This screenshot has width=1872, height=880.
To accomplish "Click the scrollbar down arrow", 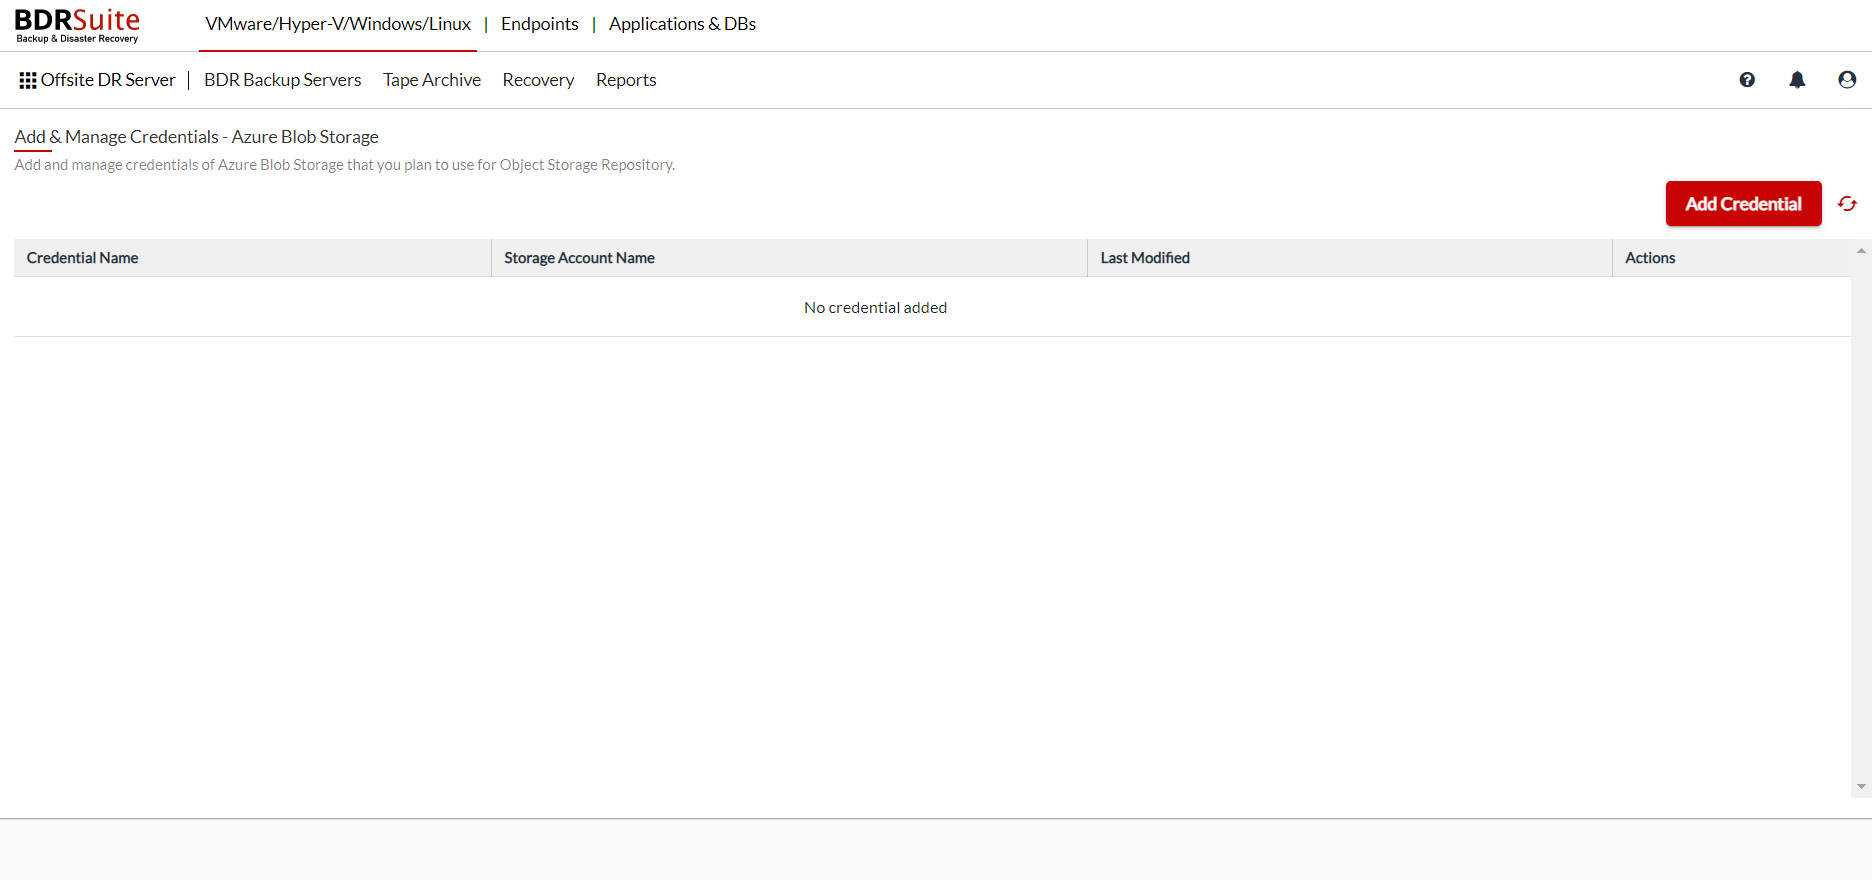I will 1861,787.
